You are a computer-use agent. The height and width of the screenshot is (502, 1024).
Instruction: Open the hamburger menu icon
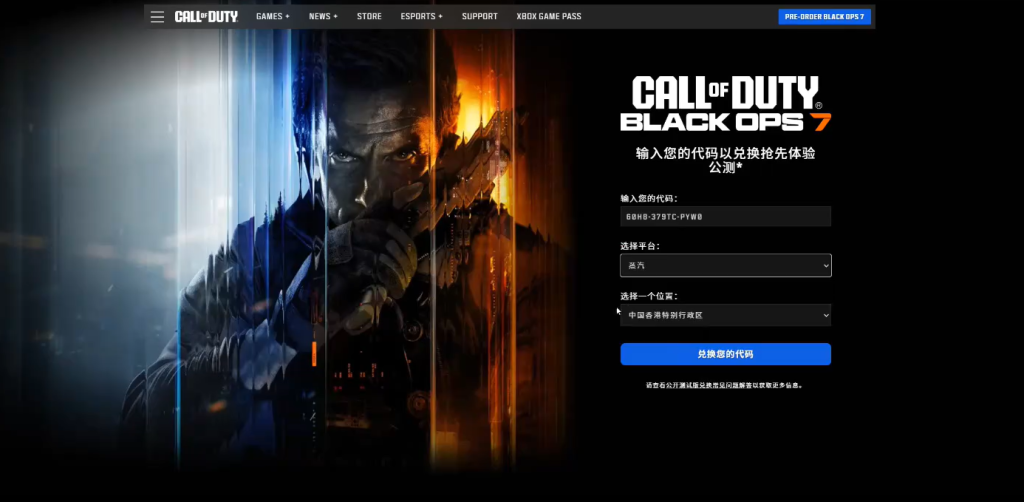click(157, 17)
